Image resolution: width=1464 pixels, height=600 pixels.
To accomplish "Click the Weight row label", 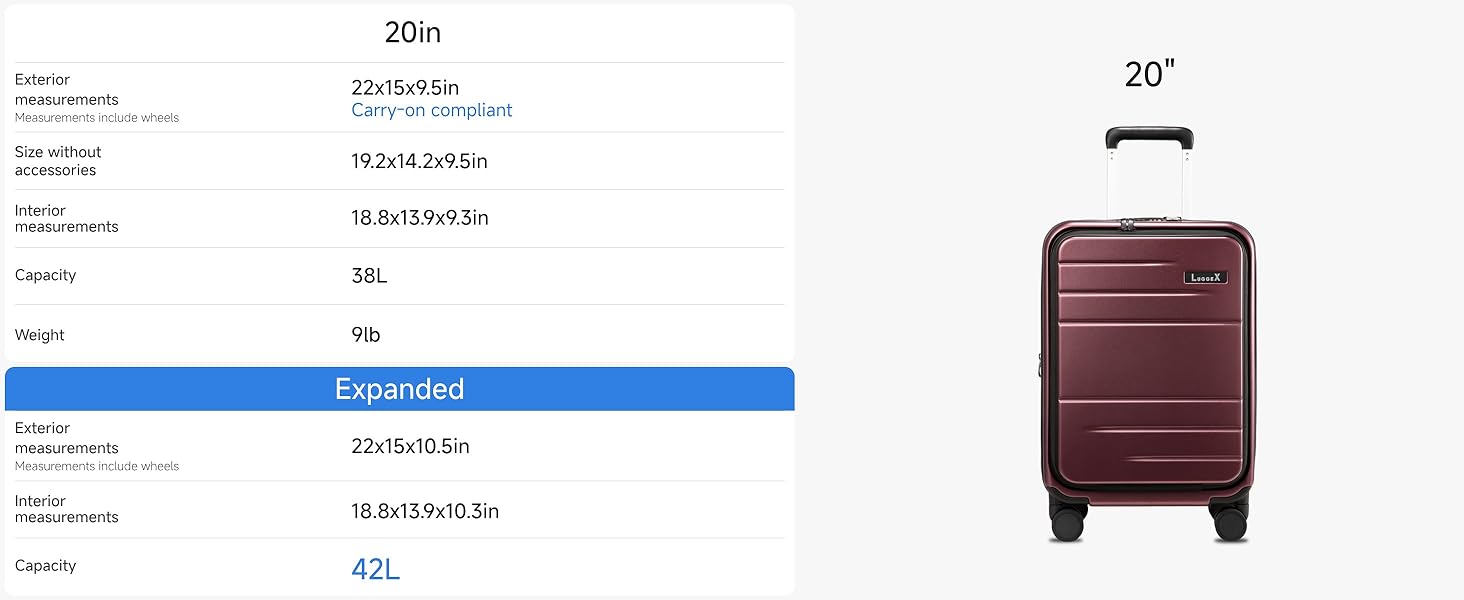I will pyautogui.click(x=40, y=335).
